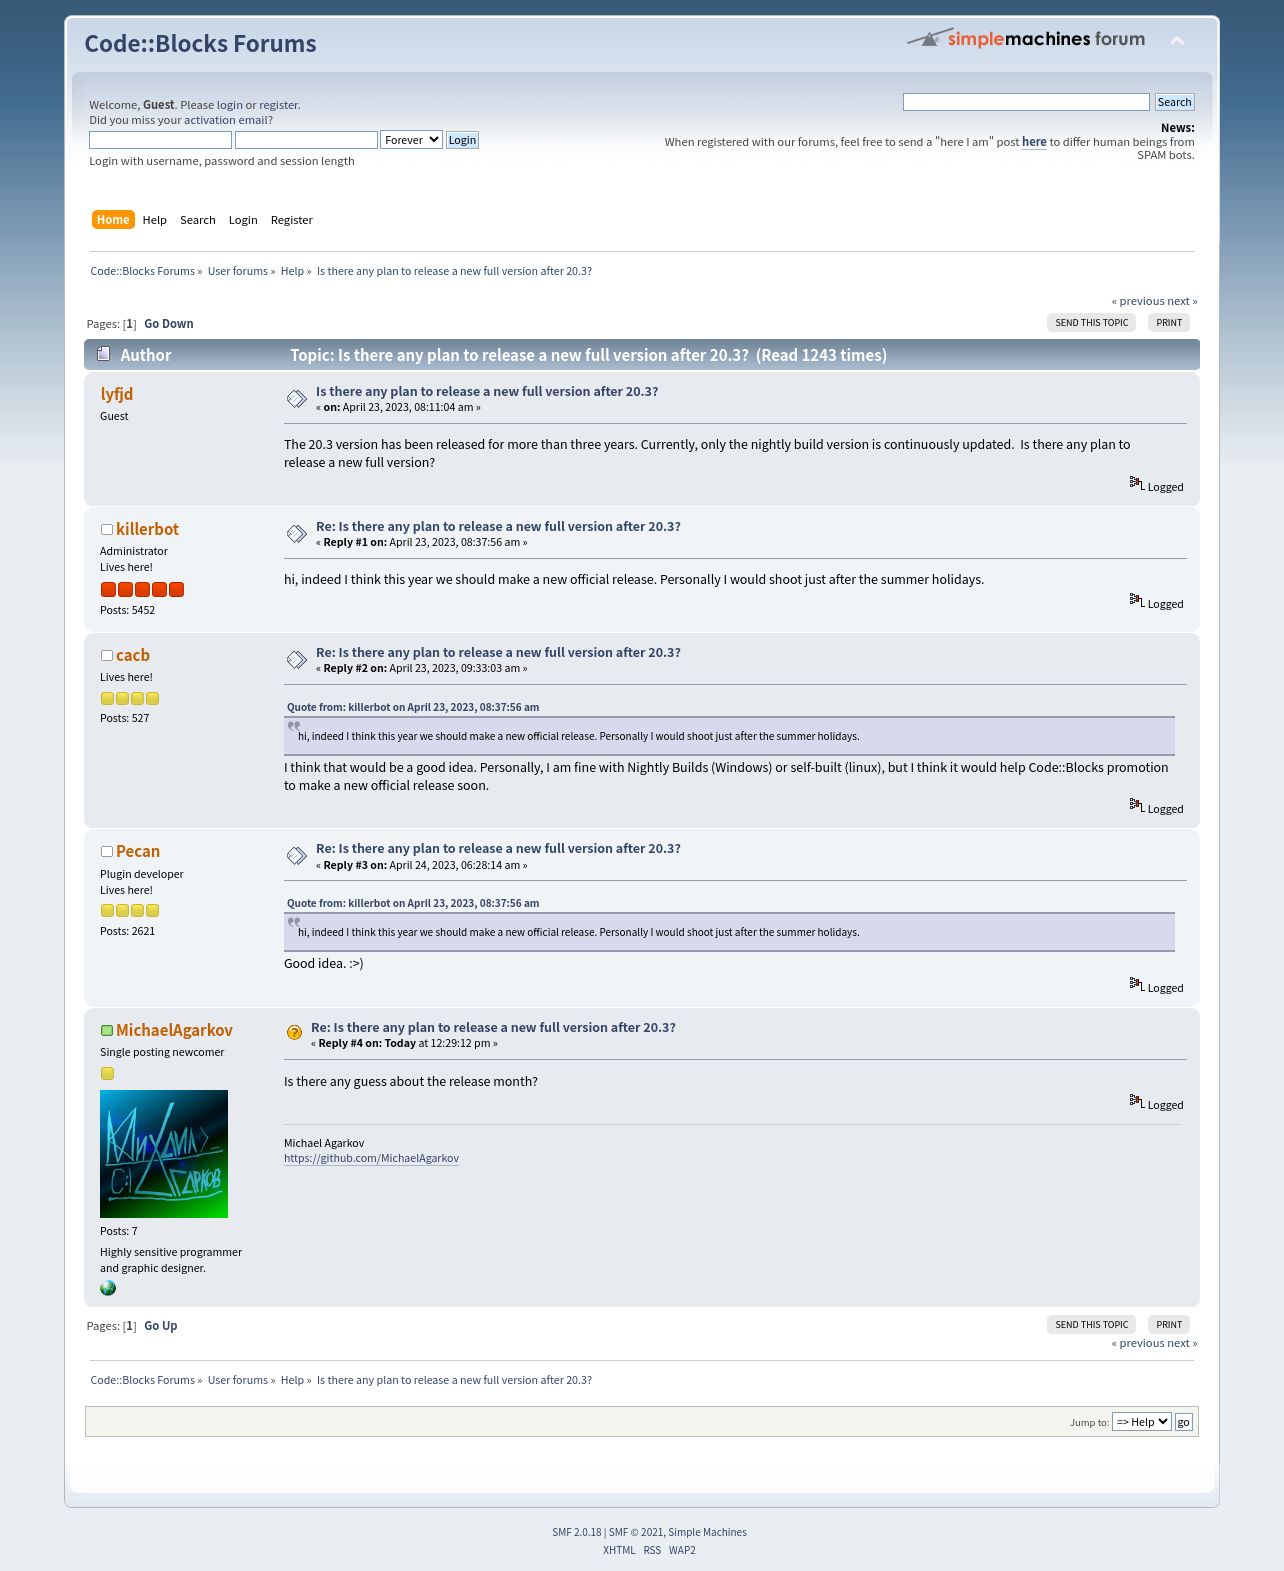Open the Search menu item
The image size is (1284, 1571).
click(198, 220)
